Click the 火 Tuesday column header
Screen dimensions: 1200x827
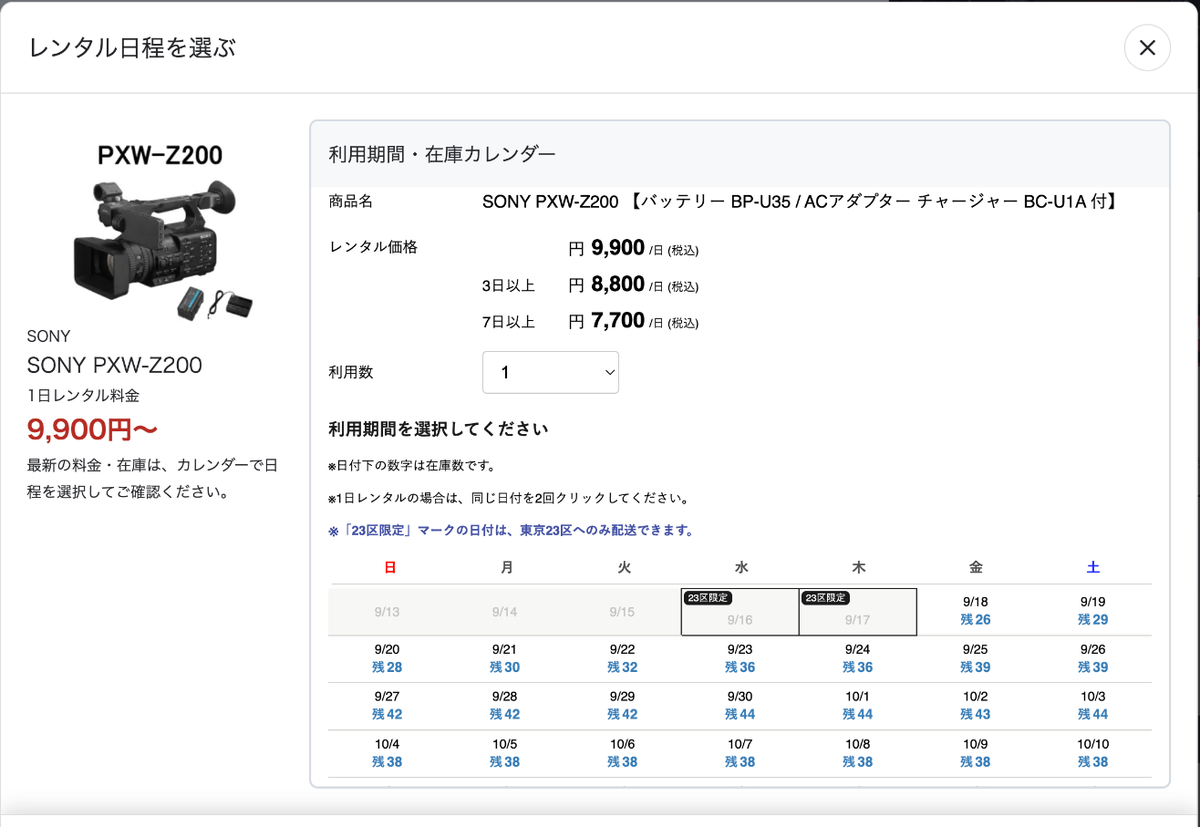(x=624, y=567)
